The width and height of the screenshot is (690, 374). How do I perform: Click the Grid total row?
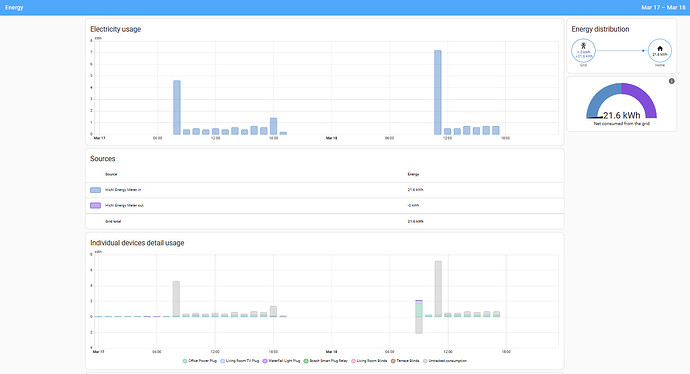click(324, 221)
